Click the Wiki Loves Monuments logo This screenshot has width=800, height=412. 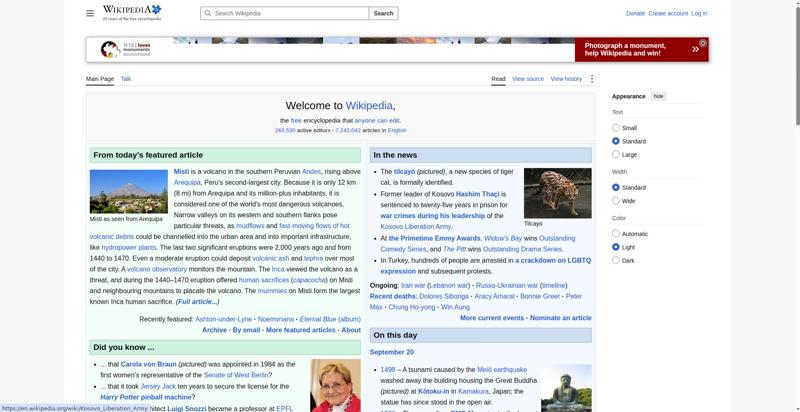(126, 49)
